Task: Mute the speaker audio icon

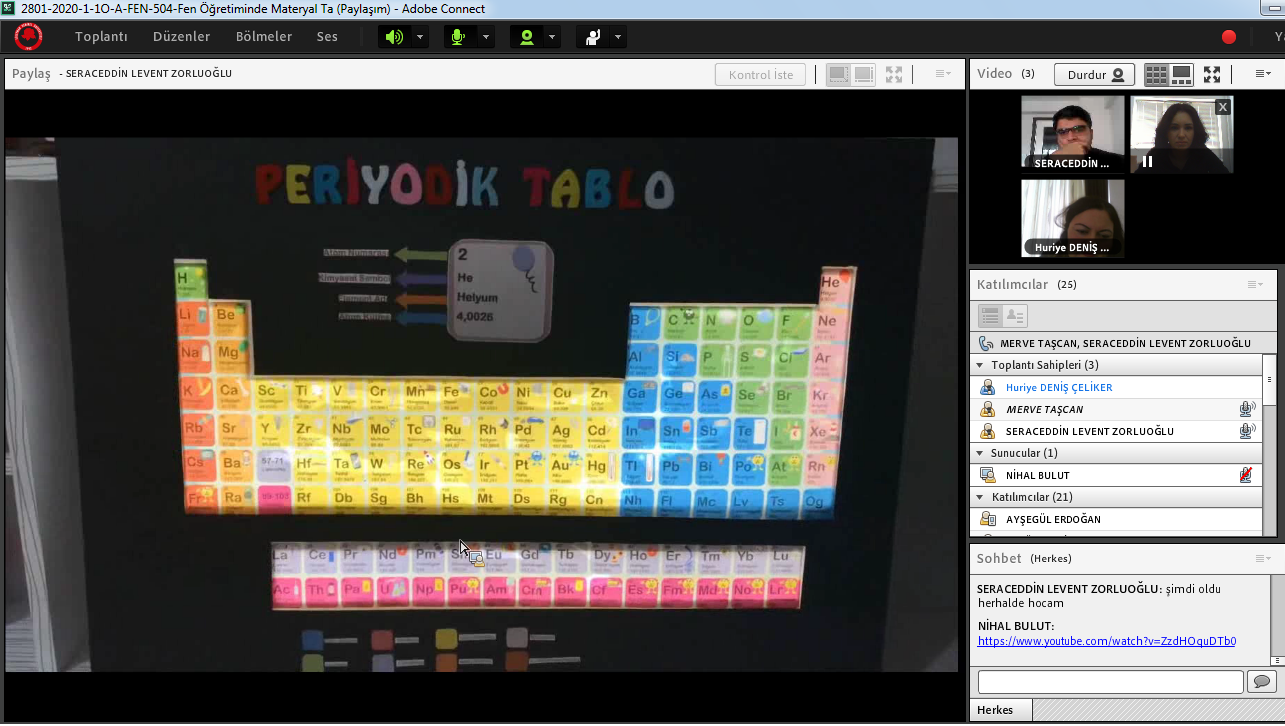Action: tap(395, 37)
